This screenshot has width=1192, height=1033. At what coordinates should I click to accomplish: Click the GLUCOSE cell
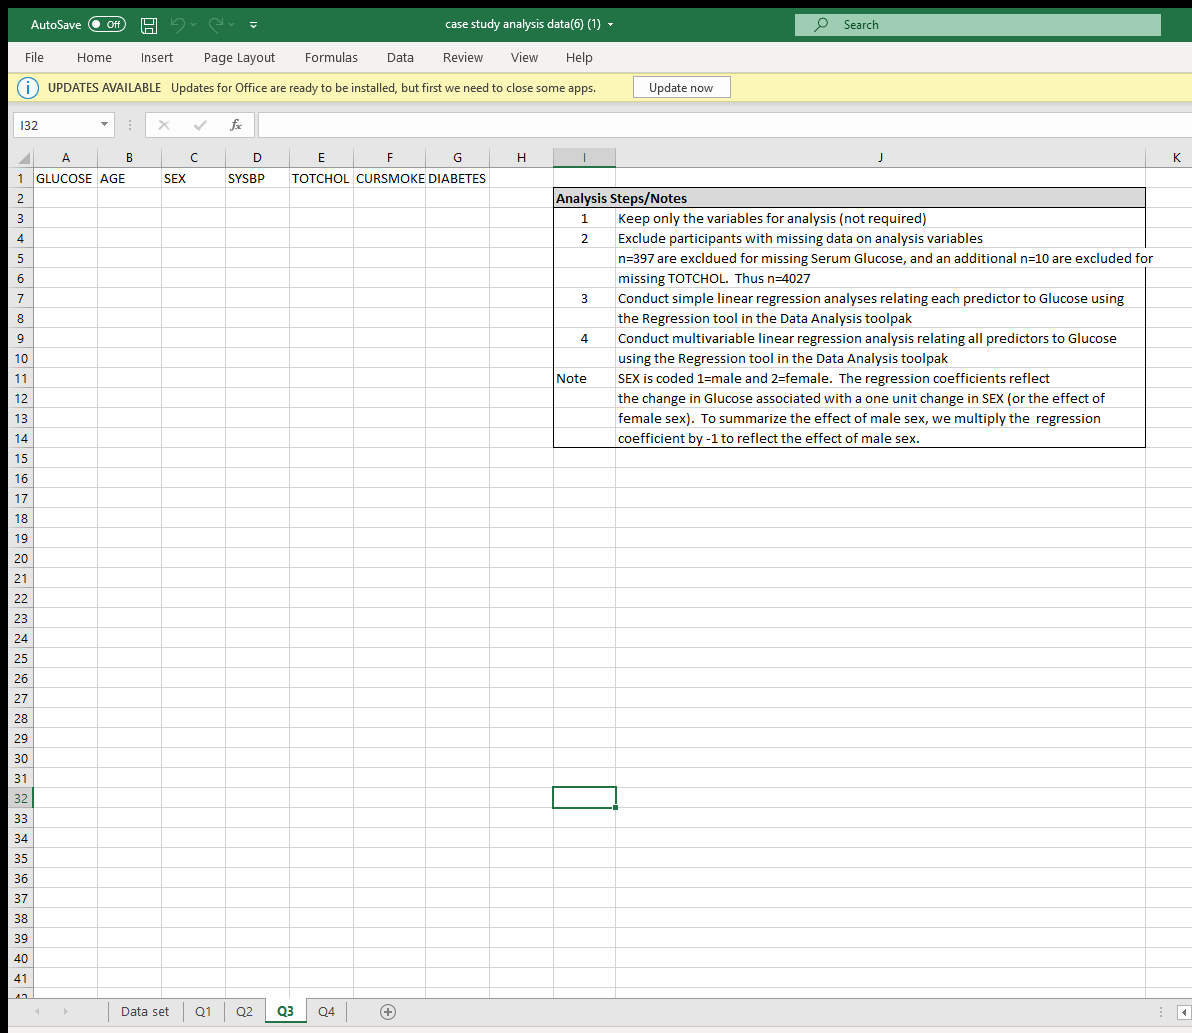pyautogui.click(x=65, y=179)
